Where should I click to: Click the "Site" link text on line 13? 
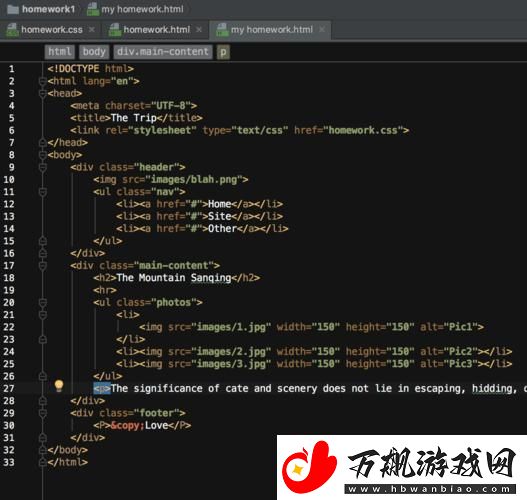219,216
